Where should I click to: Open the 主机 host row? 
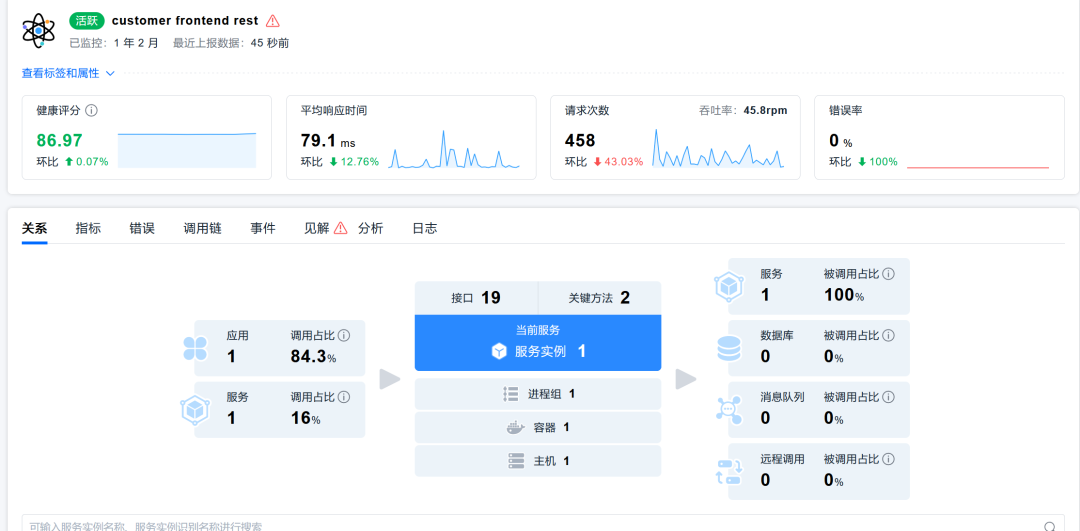(538, 461)
